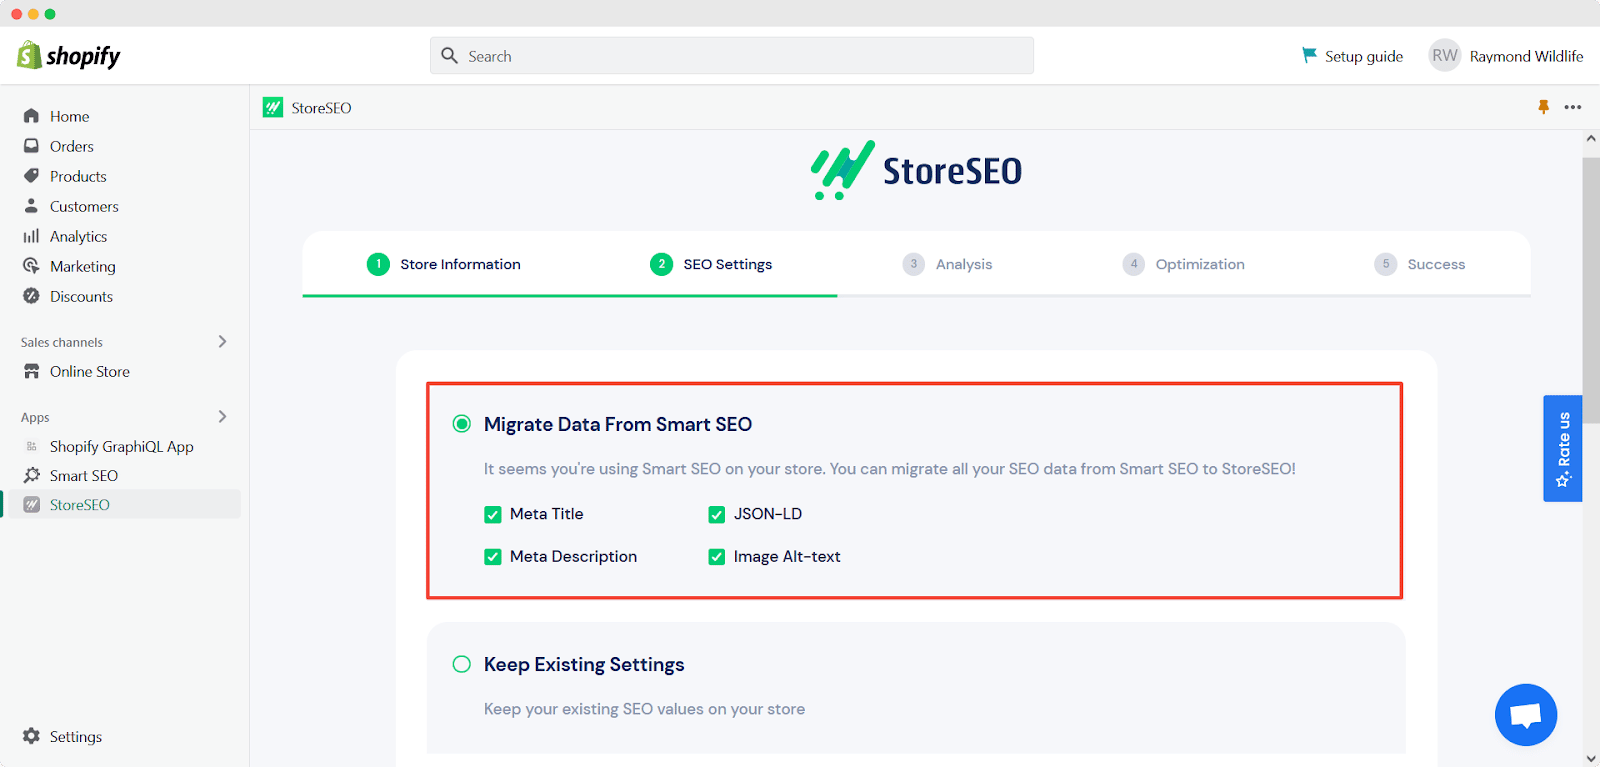Open Raymond Wildlife account menu
Viewport: 1600px width, 767px height.
click(x=1506, y=56)
